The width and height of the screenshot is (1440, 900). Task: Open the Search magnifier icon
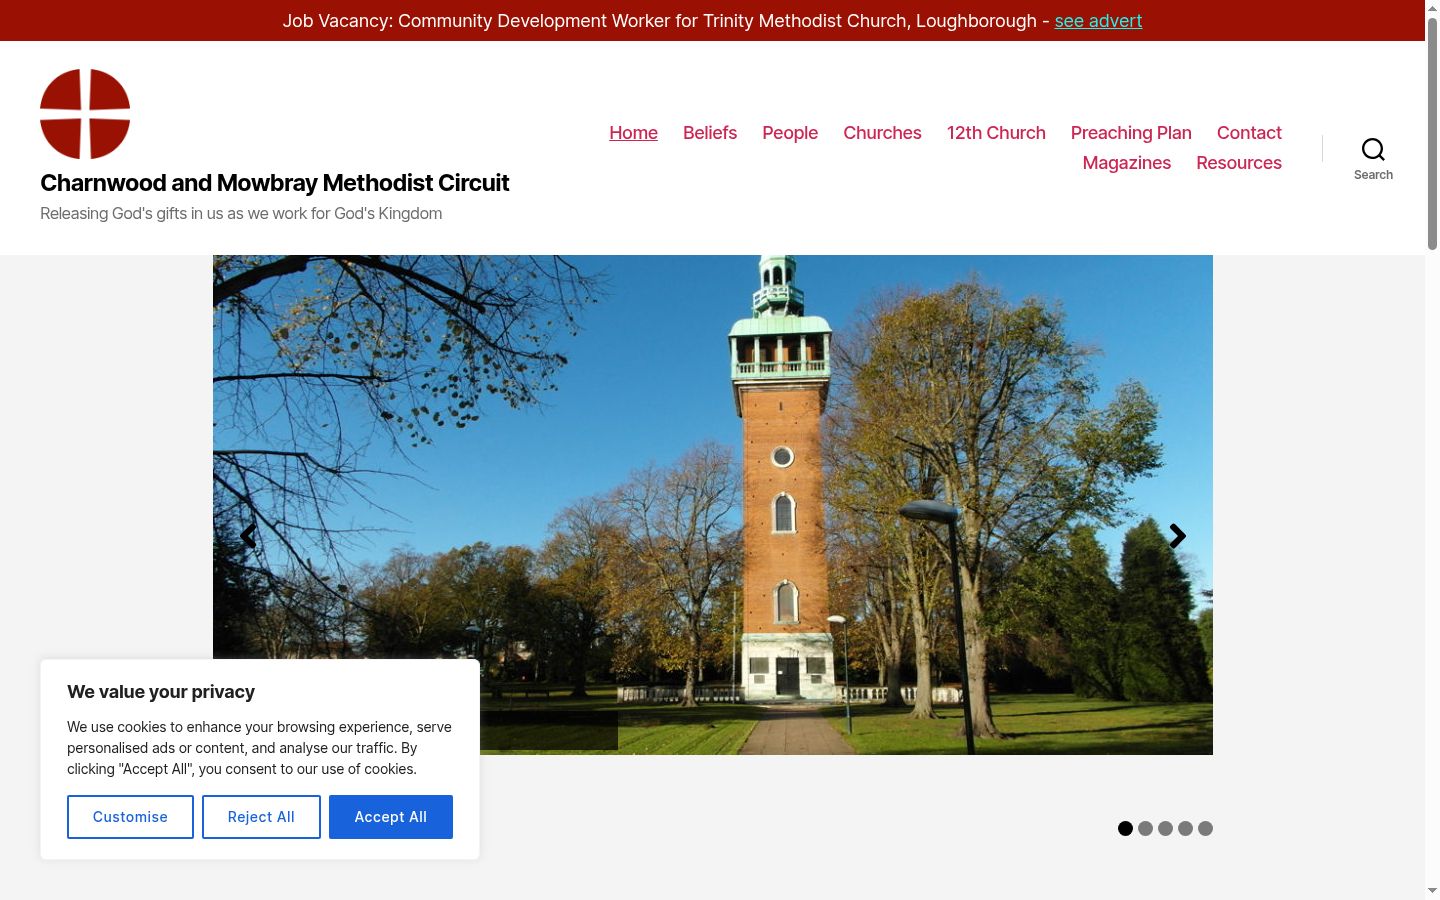coord(1373,150)
